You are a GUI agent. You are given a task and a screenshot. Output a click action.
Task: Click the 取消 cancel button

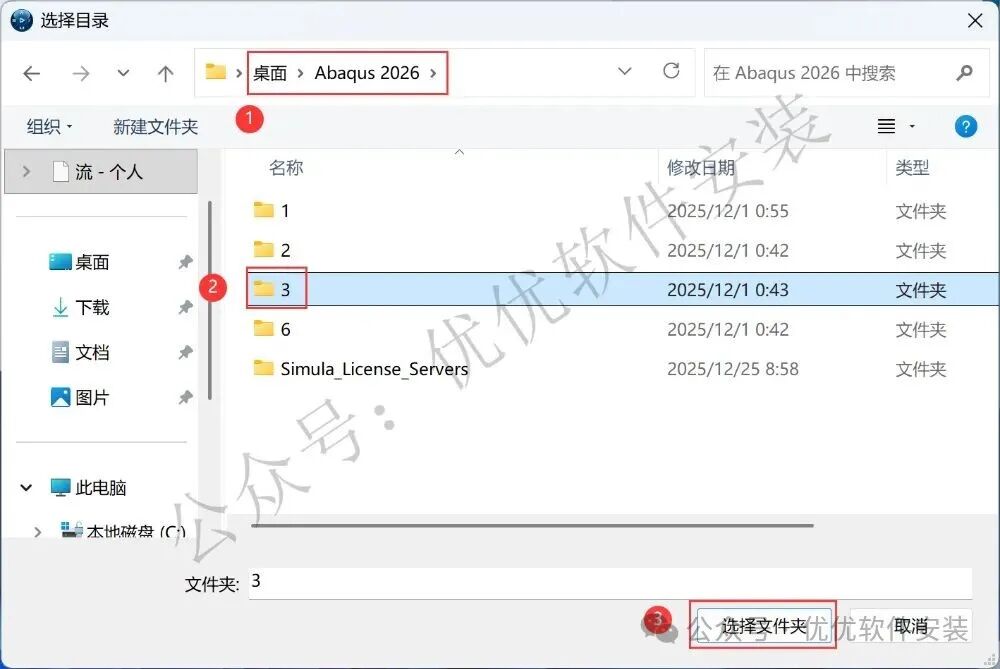click(x=911, y=626)
